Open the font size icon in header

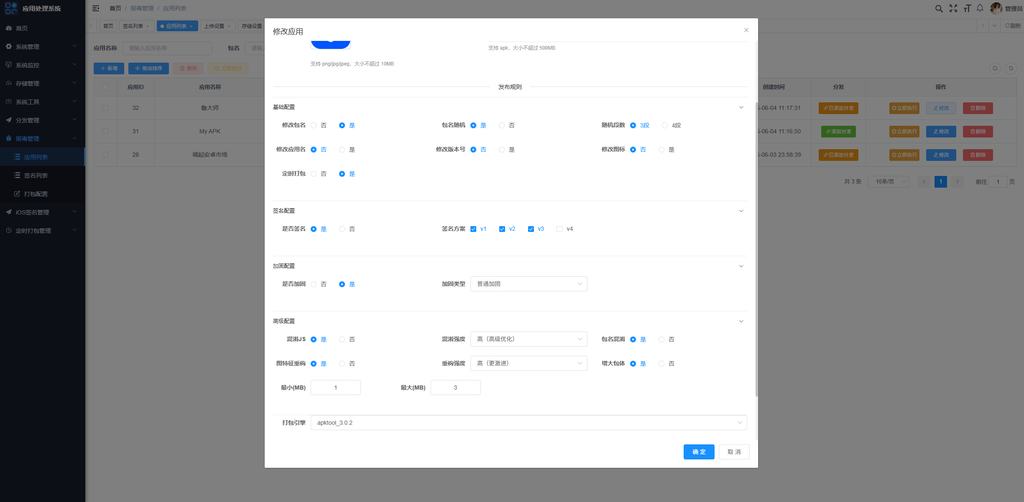[x=967, y=8]
